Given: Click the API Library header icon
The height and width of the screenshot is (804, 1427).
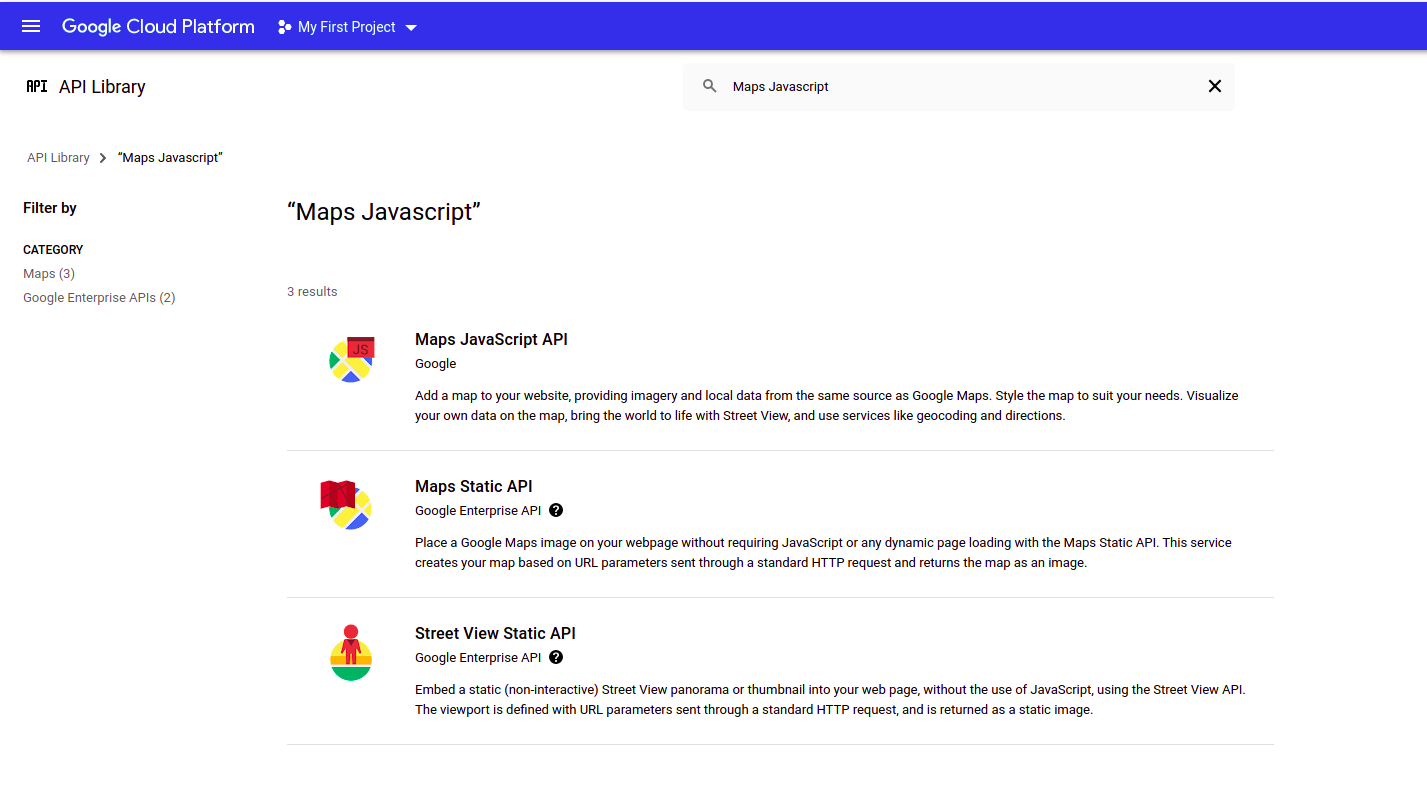Looking at the screenshot, I should [37, 87].
